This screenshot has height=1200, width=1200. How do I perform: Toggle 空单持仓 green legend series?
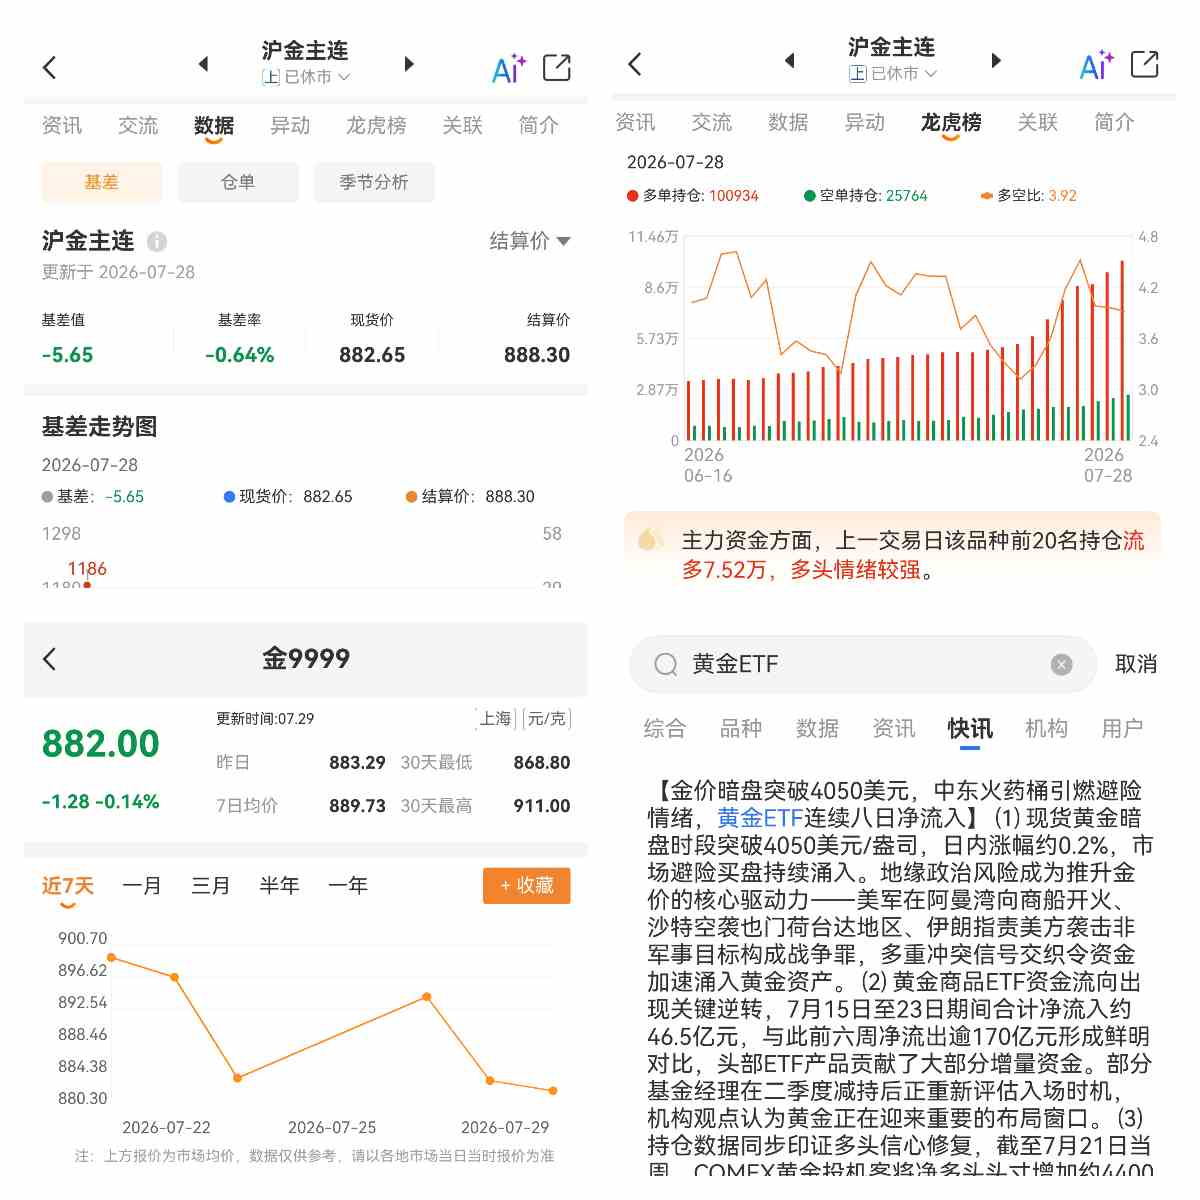coord(865,196)
